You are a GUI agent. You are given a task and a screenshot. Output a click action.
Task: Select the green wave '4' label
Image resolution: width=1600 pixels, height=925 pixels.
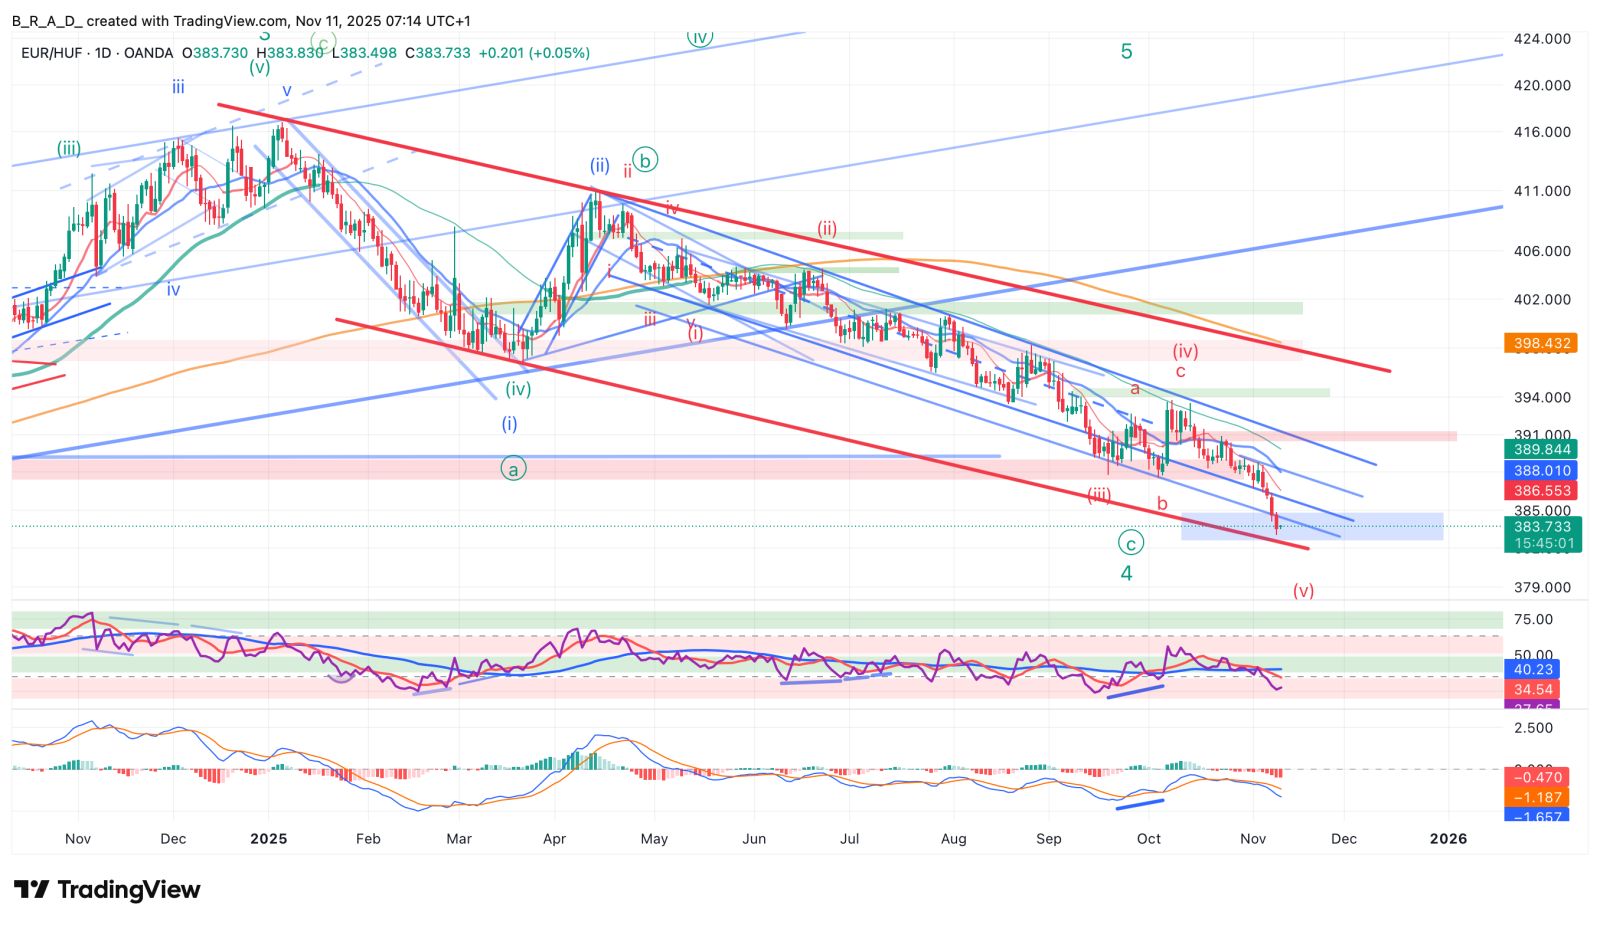click(1126, 573)
